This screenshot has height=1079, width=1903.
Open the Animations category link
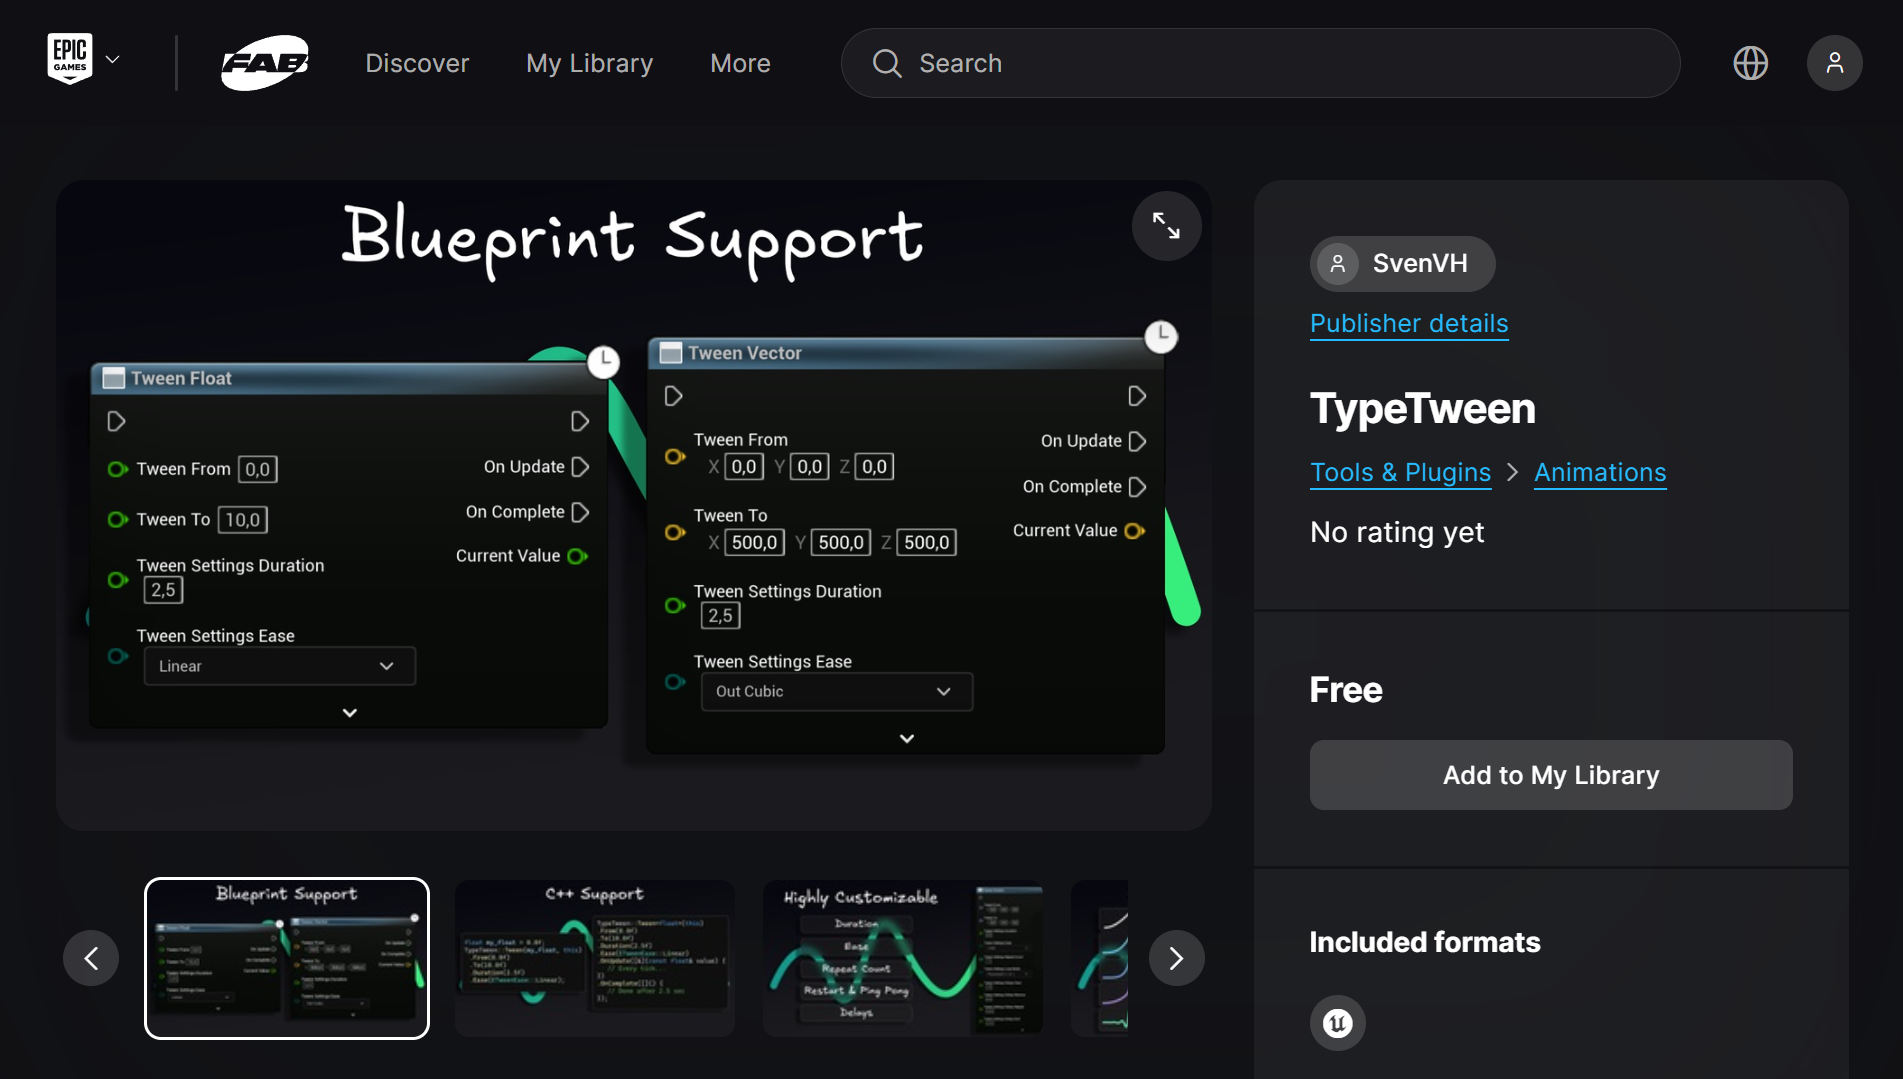point(1600,472)
